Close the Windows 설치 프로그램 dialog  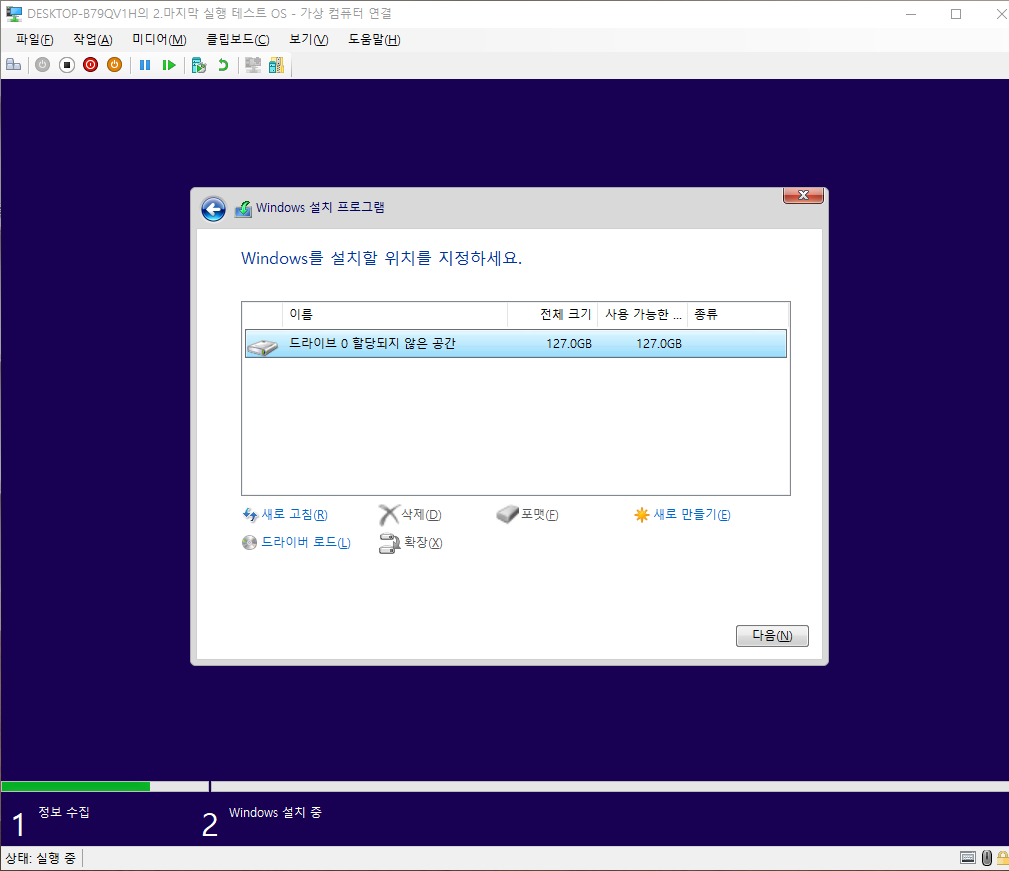tap(803, 195)
